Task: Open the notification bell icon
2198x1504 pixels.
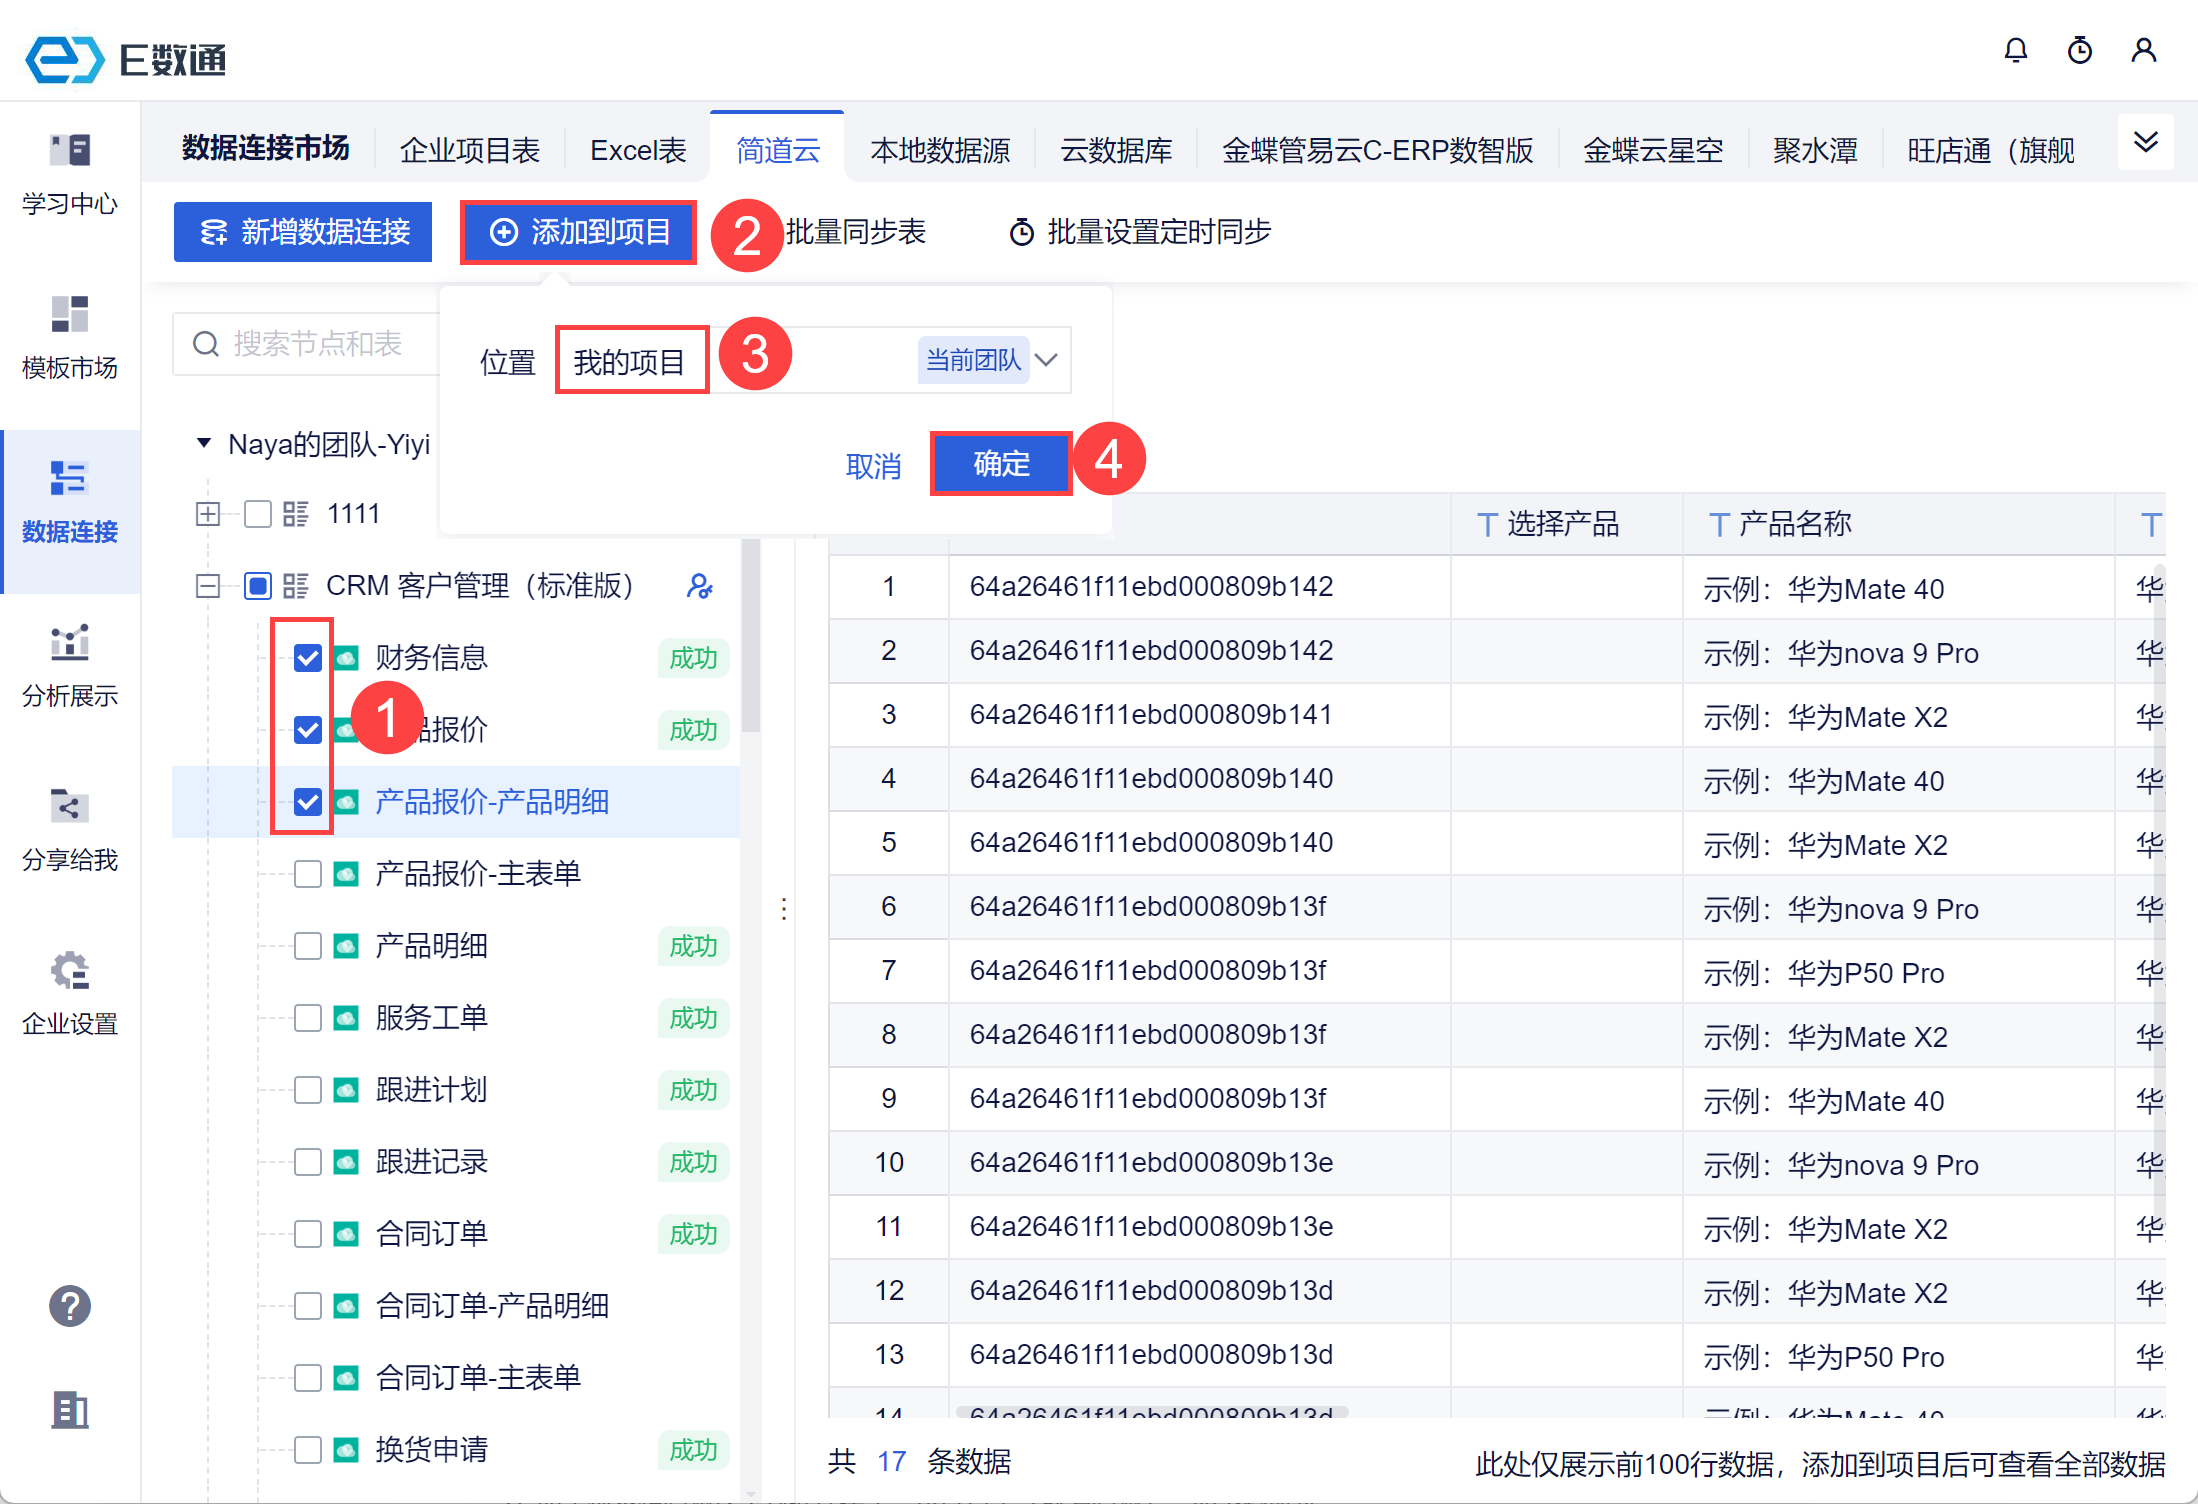Action: (x=2015, y=51)
